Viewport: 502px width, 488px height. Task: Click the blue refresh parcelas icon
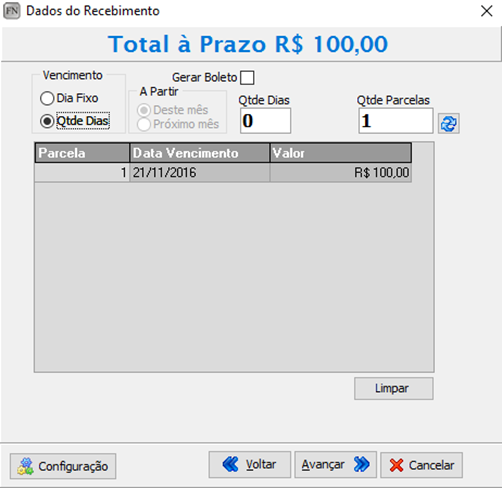pos(448,124)
